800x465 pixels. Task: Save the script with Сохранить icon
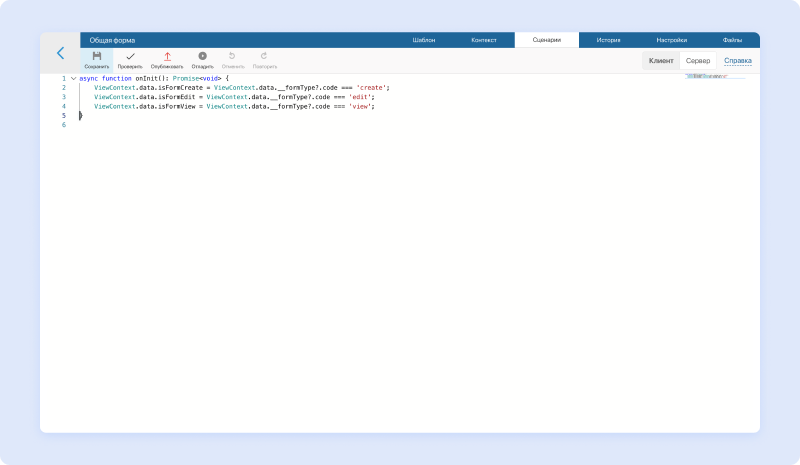(97, 57)
